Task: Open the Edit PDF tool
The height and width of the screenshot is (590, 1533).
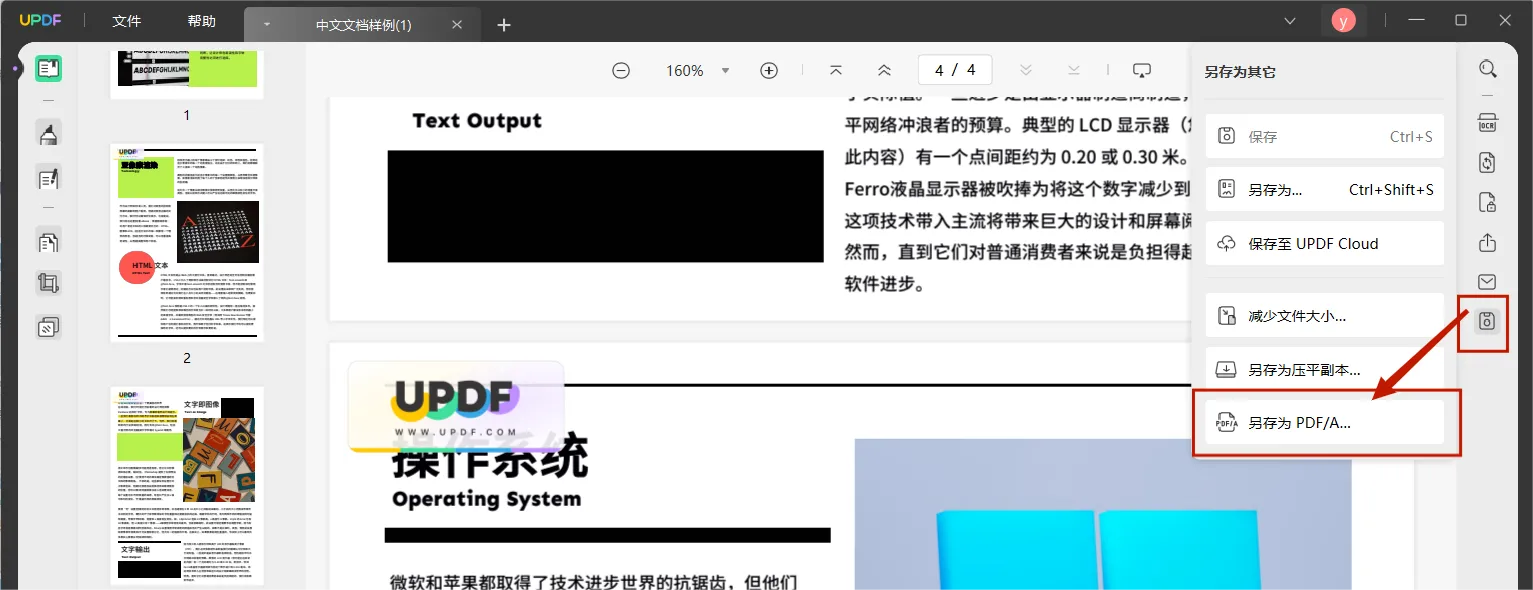Action: (48, 179)
